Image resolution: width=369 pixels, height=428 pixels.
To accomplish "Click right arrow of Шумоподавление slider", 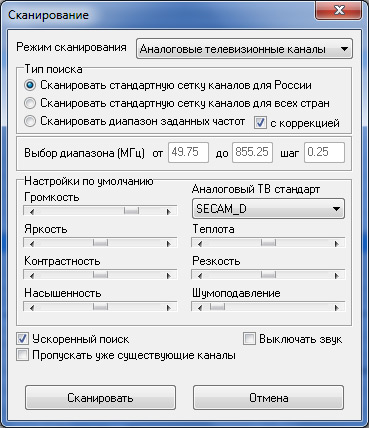I will (337, 308).
